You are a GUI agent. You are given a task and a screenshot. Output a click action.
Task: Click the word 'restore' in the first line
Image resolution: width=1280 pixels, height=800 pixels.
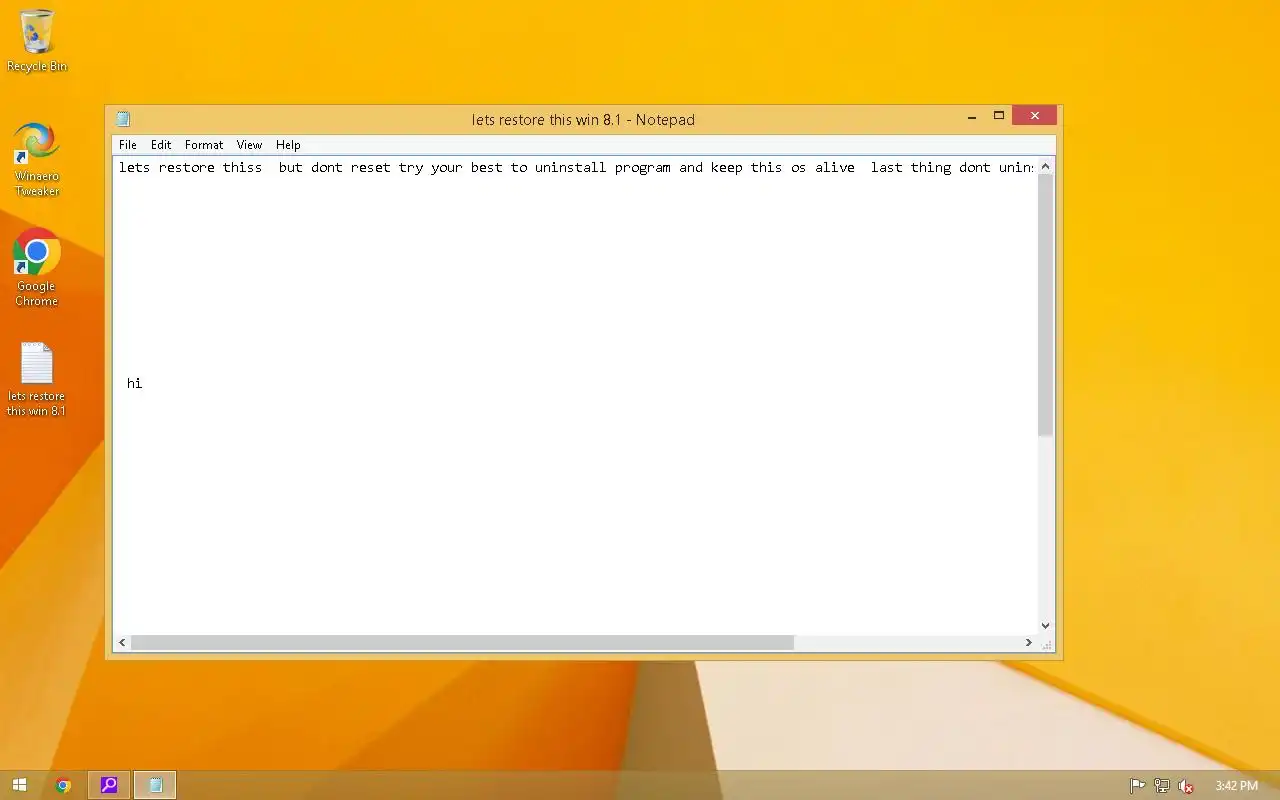tap(186, 167)
